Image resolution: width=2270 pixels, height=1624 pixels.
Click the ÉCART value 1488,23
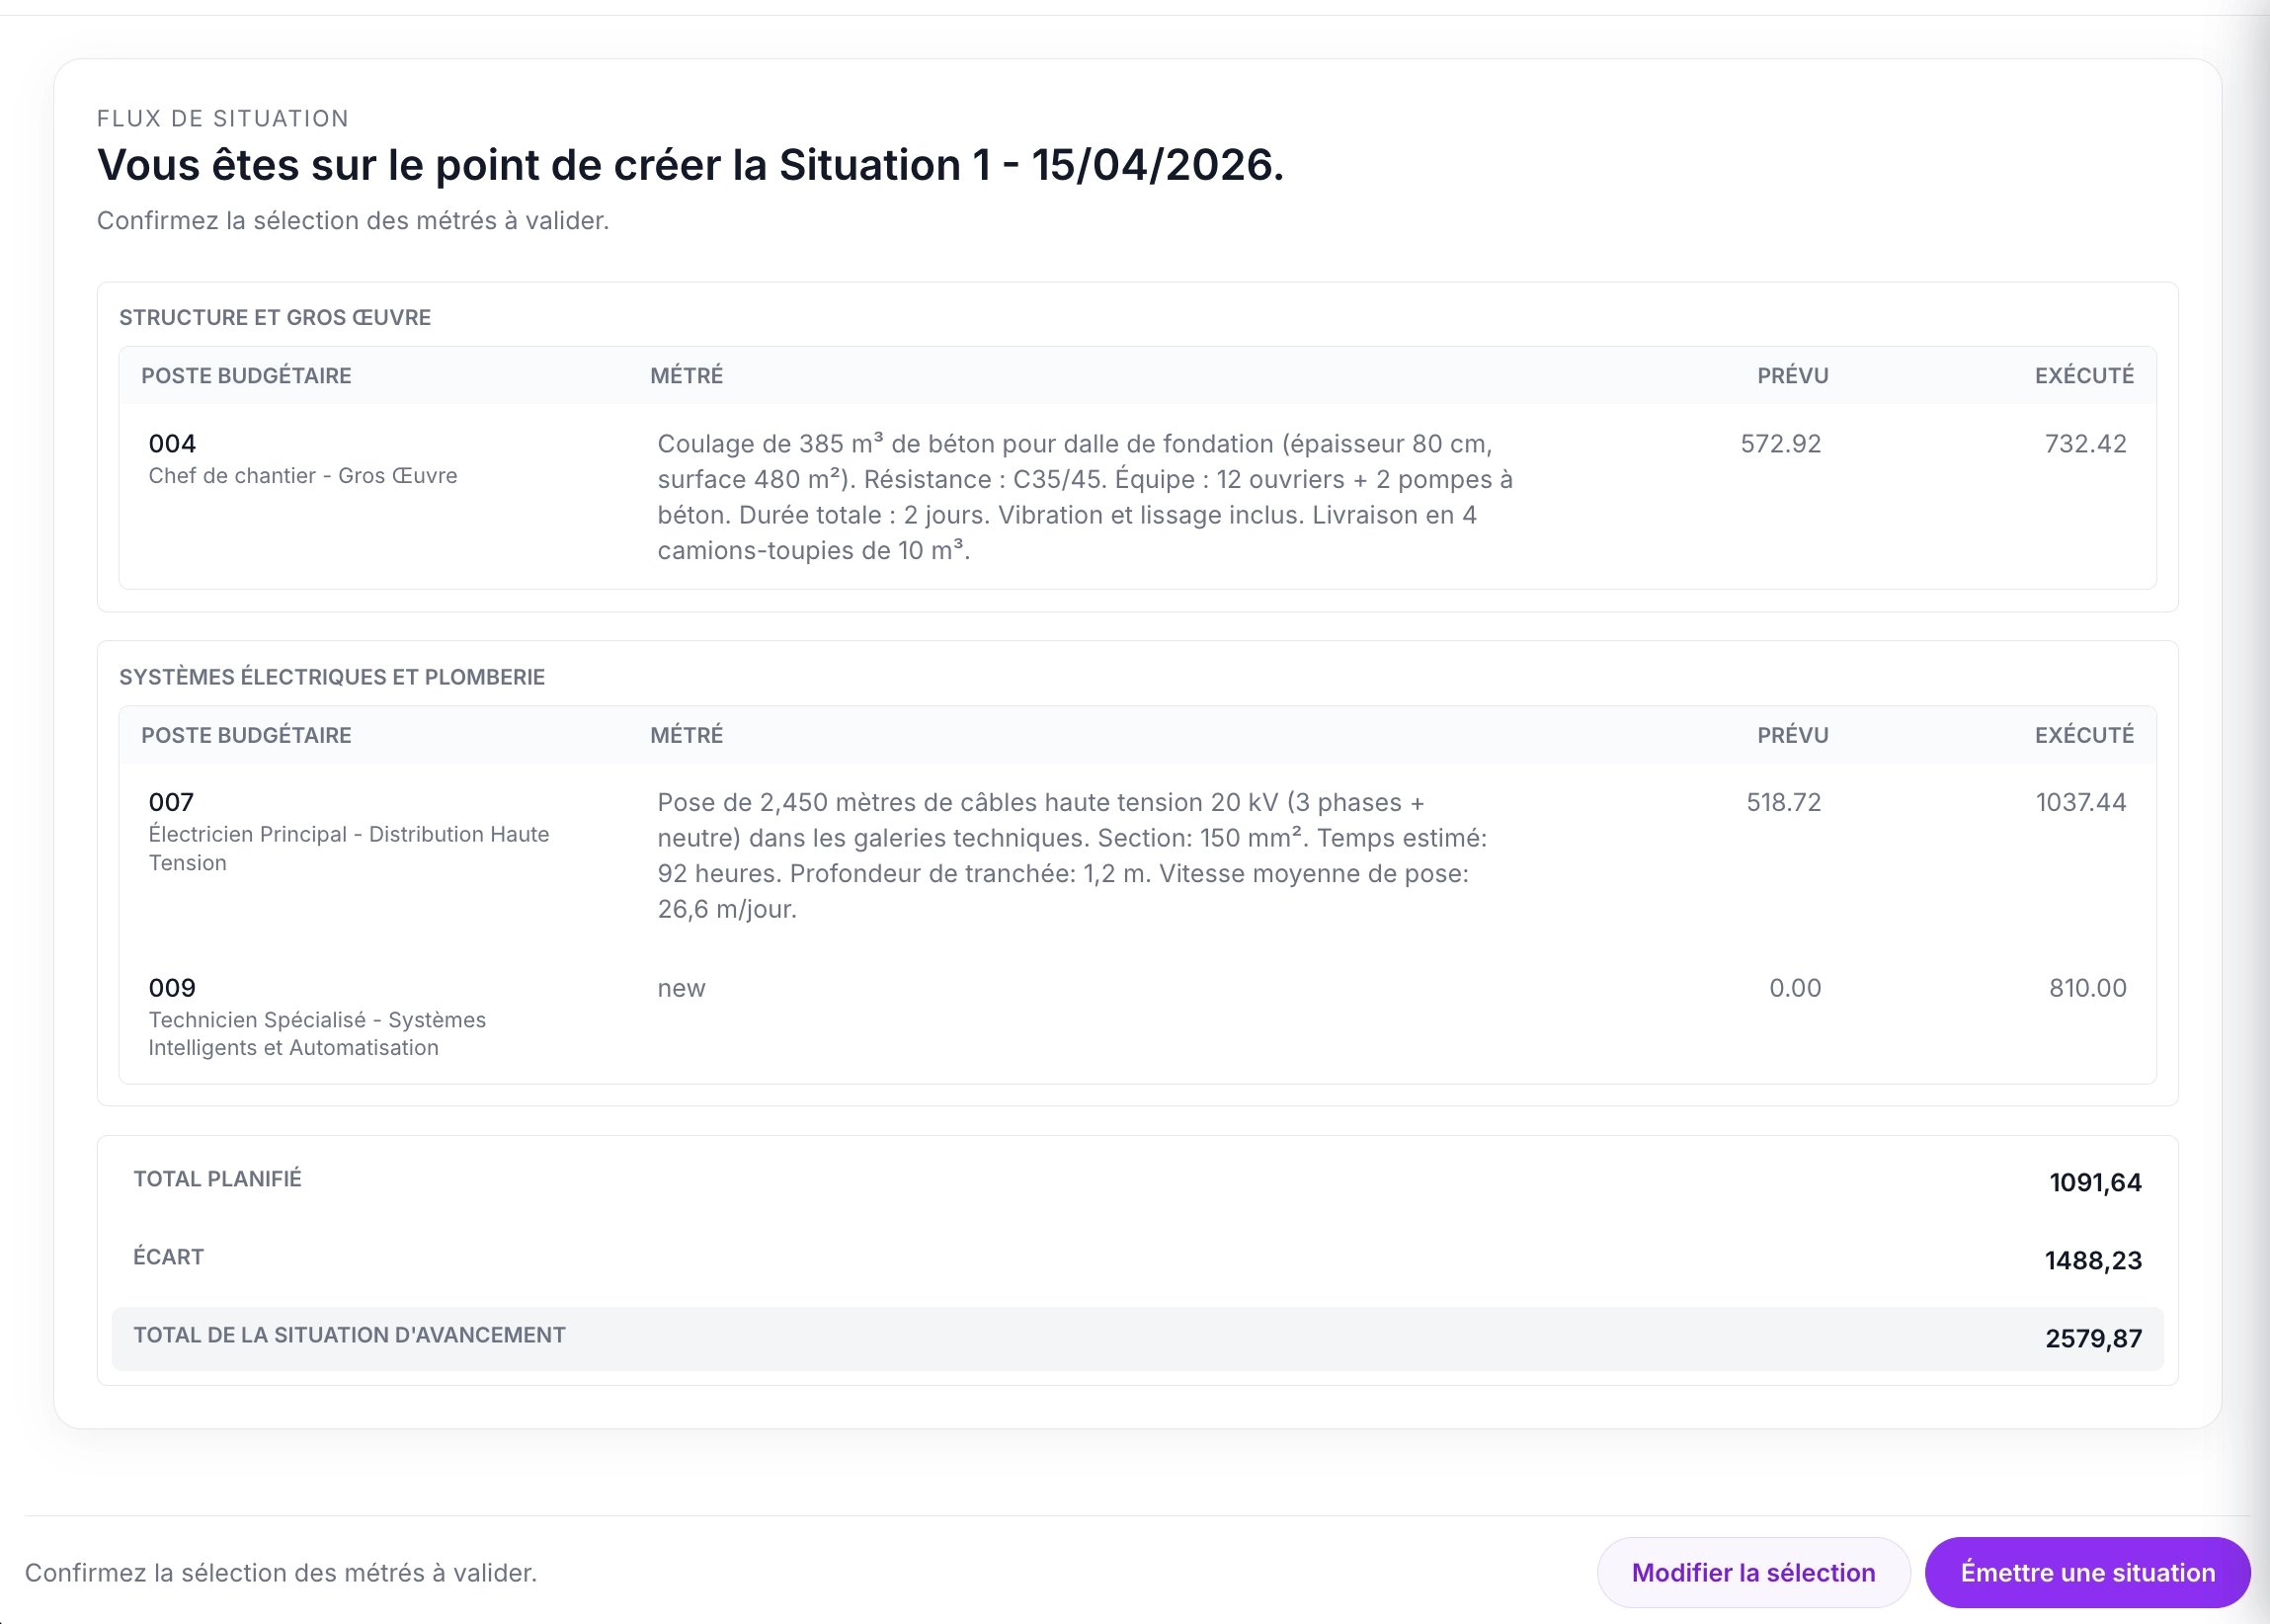(2090, 1259)
